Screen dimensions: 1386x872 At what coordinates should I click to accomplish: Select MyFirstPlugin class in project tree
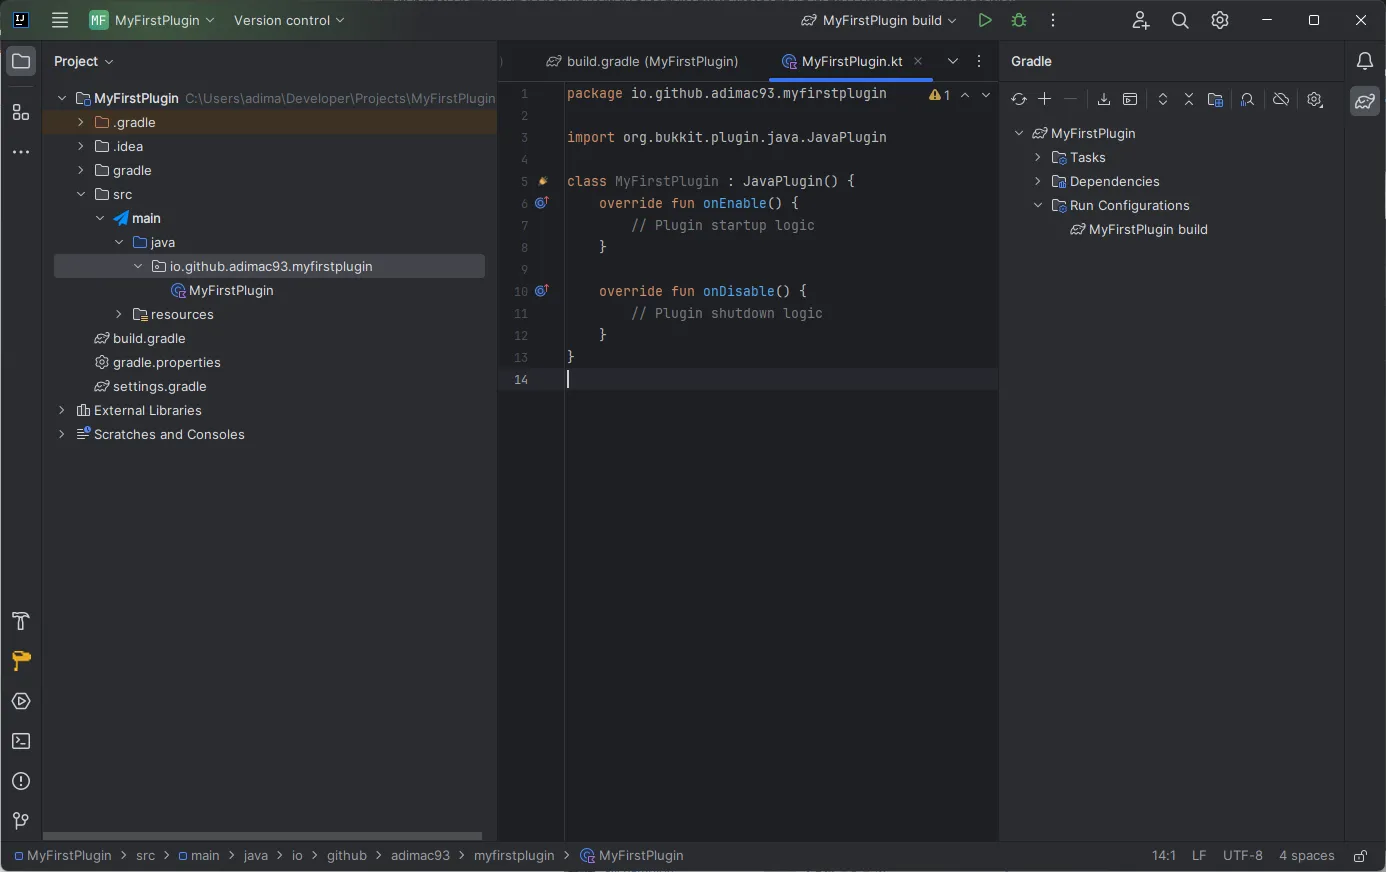(x=222, y=290)
